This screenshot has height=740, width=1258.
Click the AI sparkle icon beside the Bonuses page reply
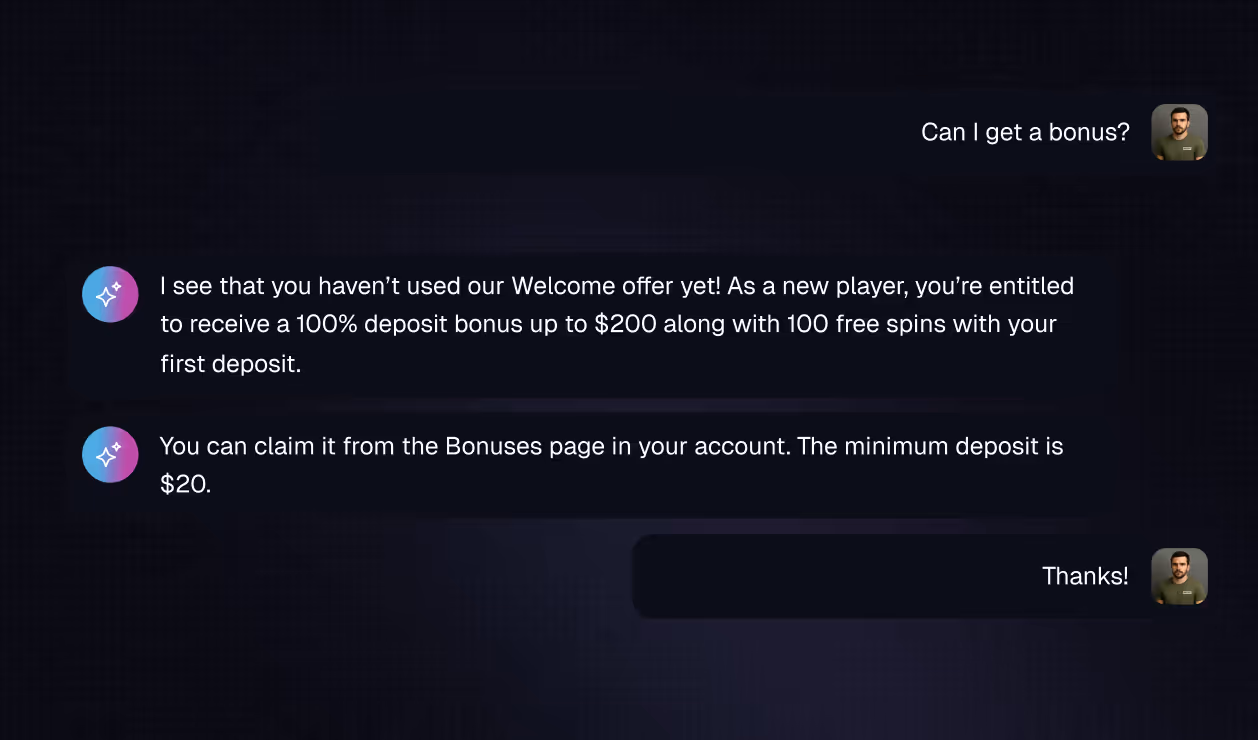pyautogui.click(x=110, y=454)
